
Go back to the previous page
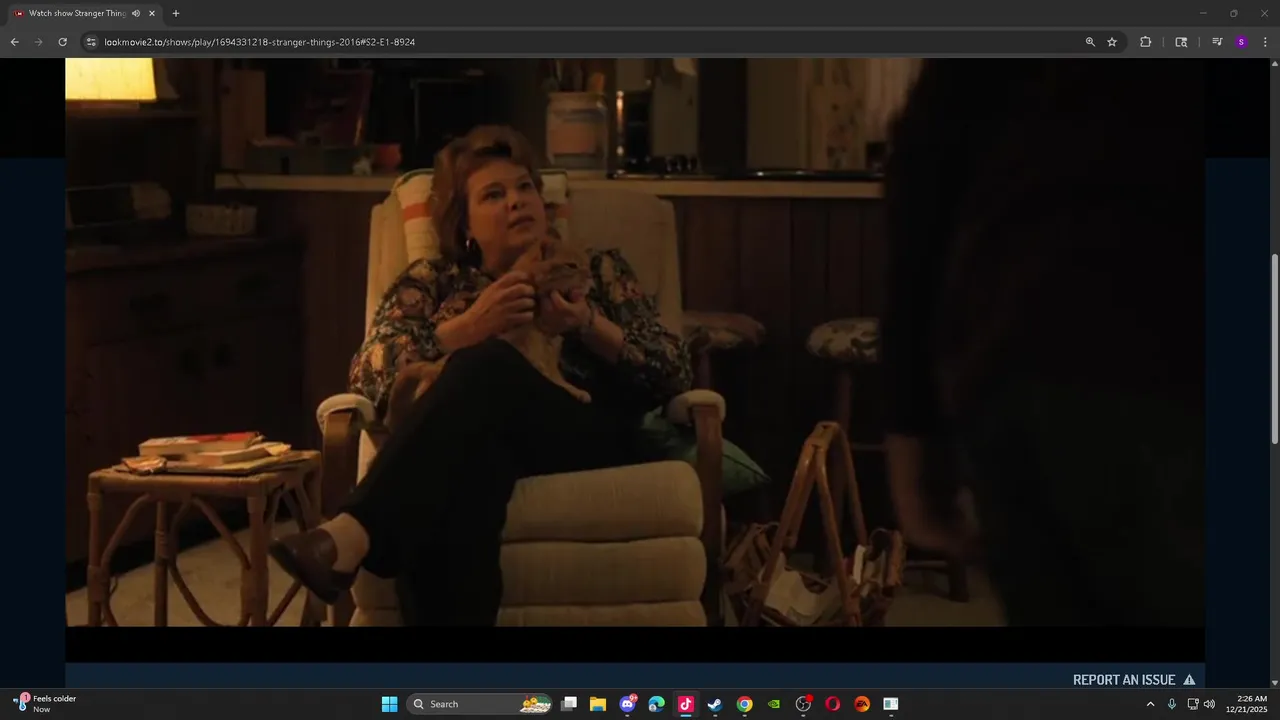click(14, 42)
